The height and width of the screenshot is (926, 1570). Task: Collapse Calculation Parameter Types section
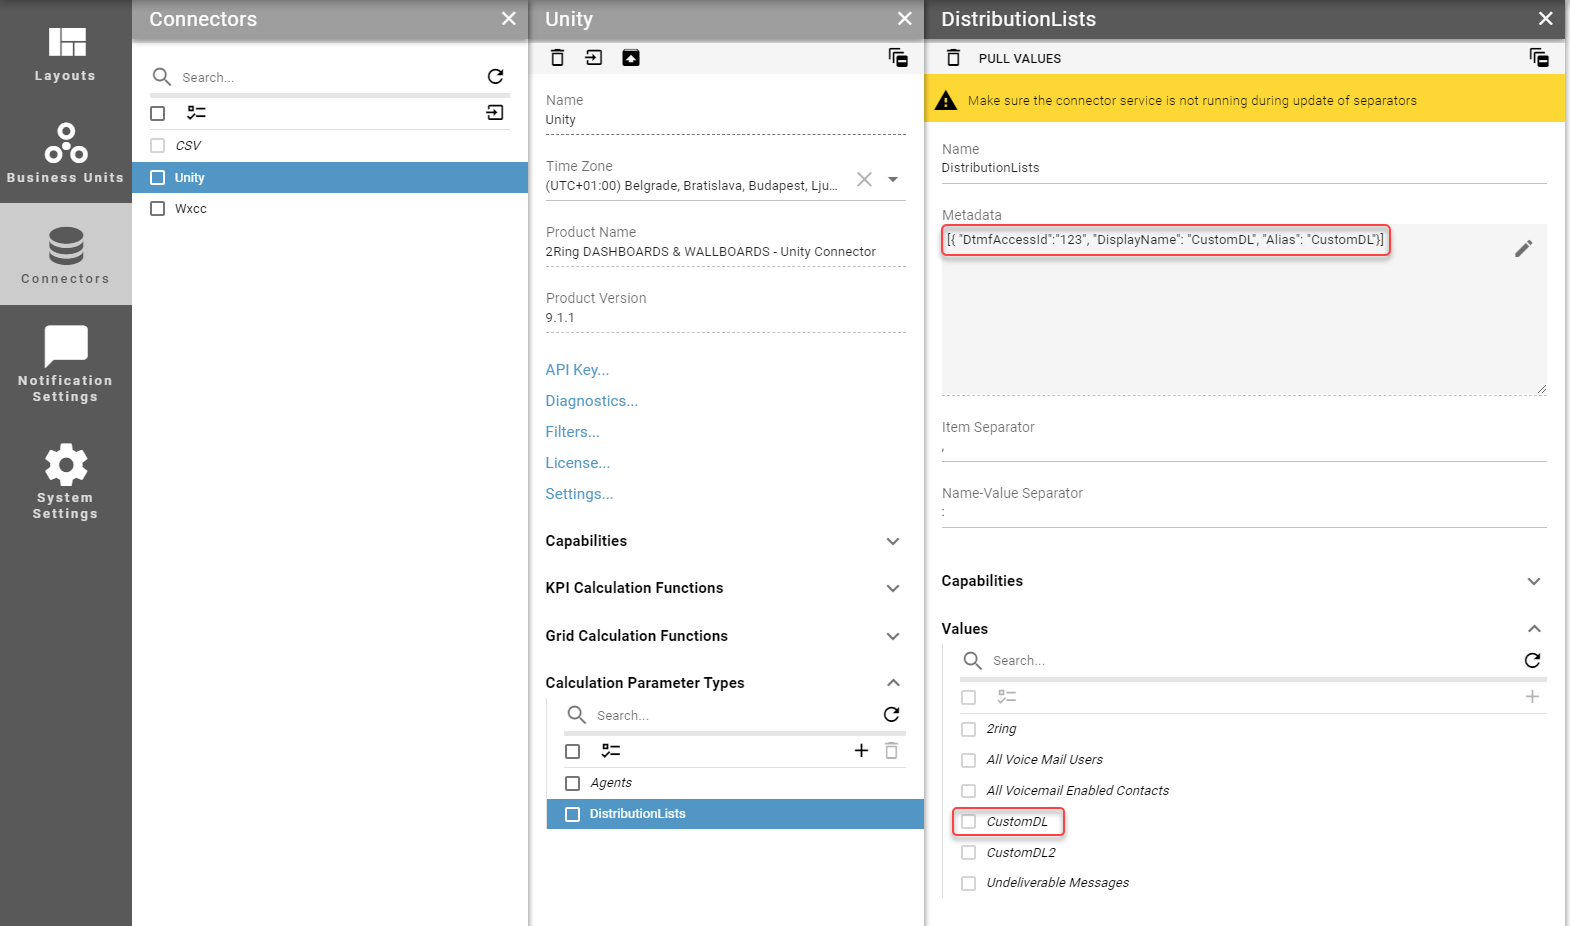(x=893, y=683)
